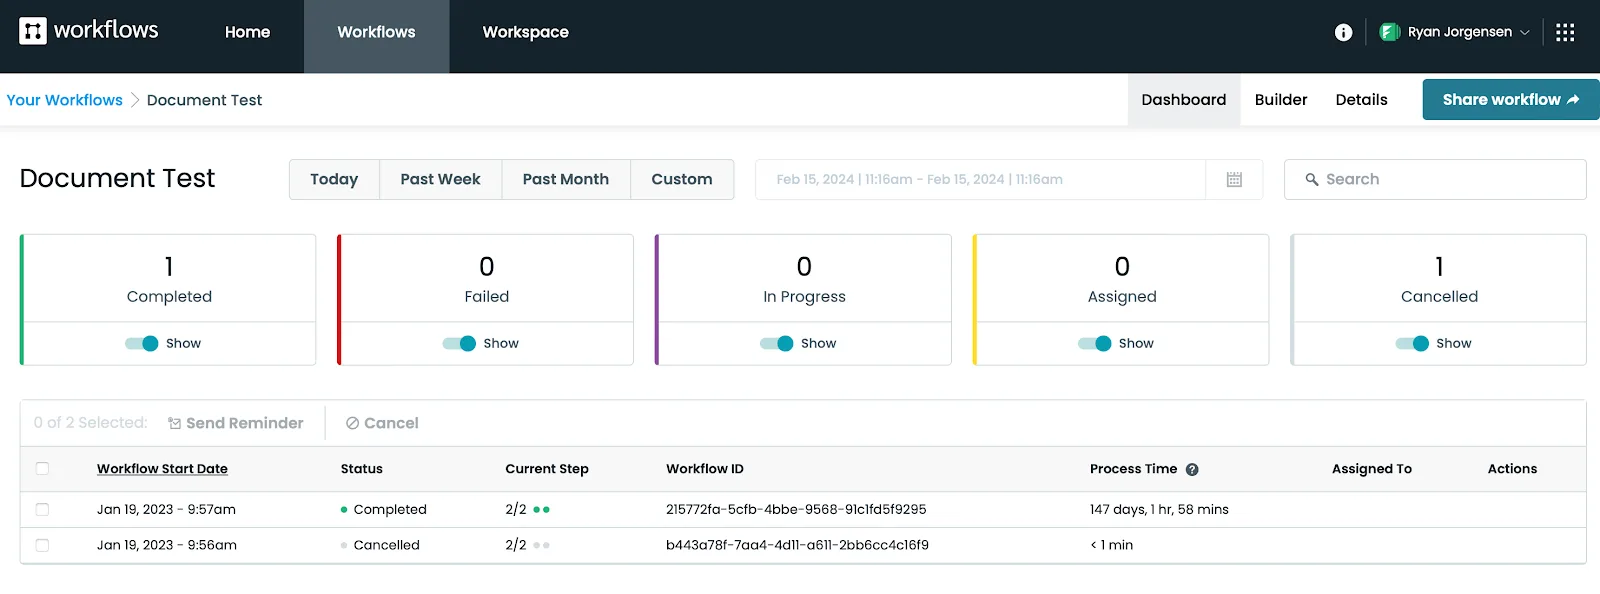Sort by Workflow Start Date column

pyautogui.click(x=162, y=468)
